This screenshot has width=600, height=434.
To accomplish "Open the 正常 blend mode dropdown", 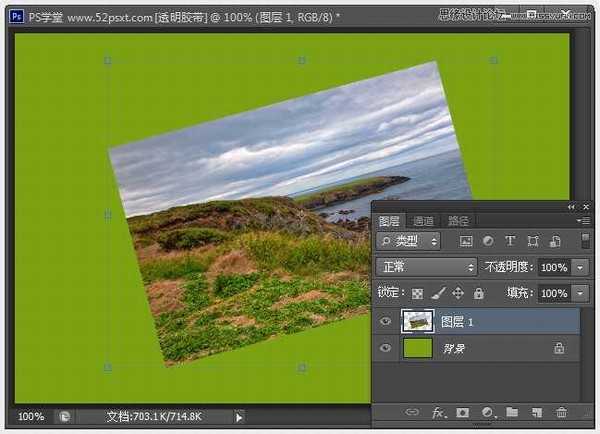I will [427, 268].
